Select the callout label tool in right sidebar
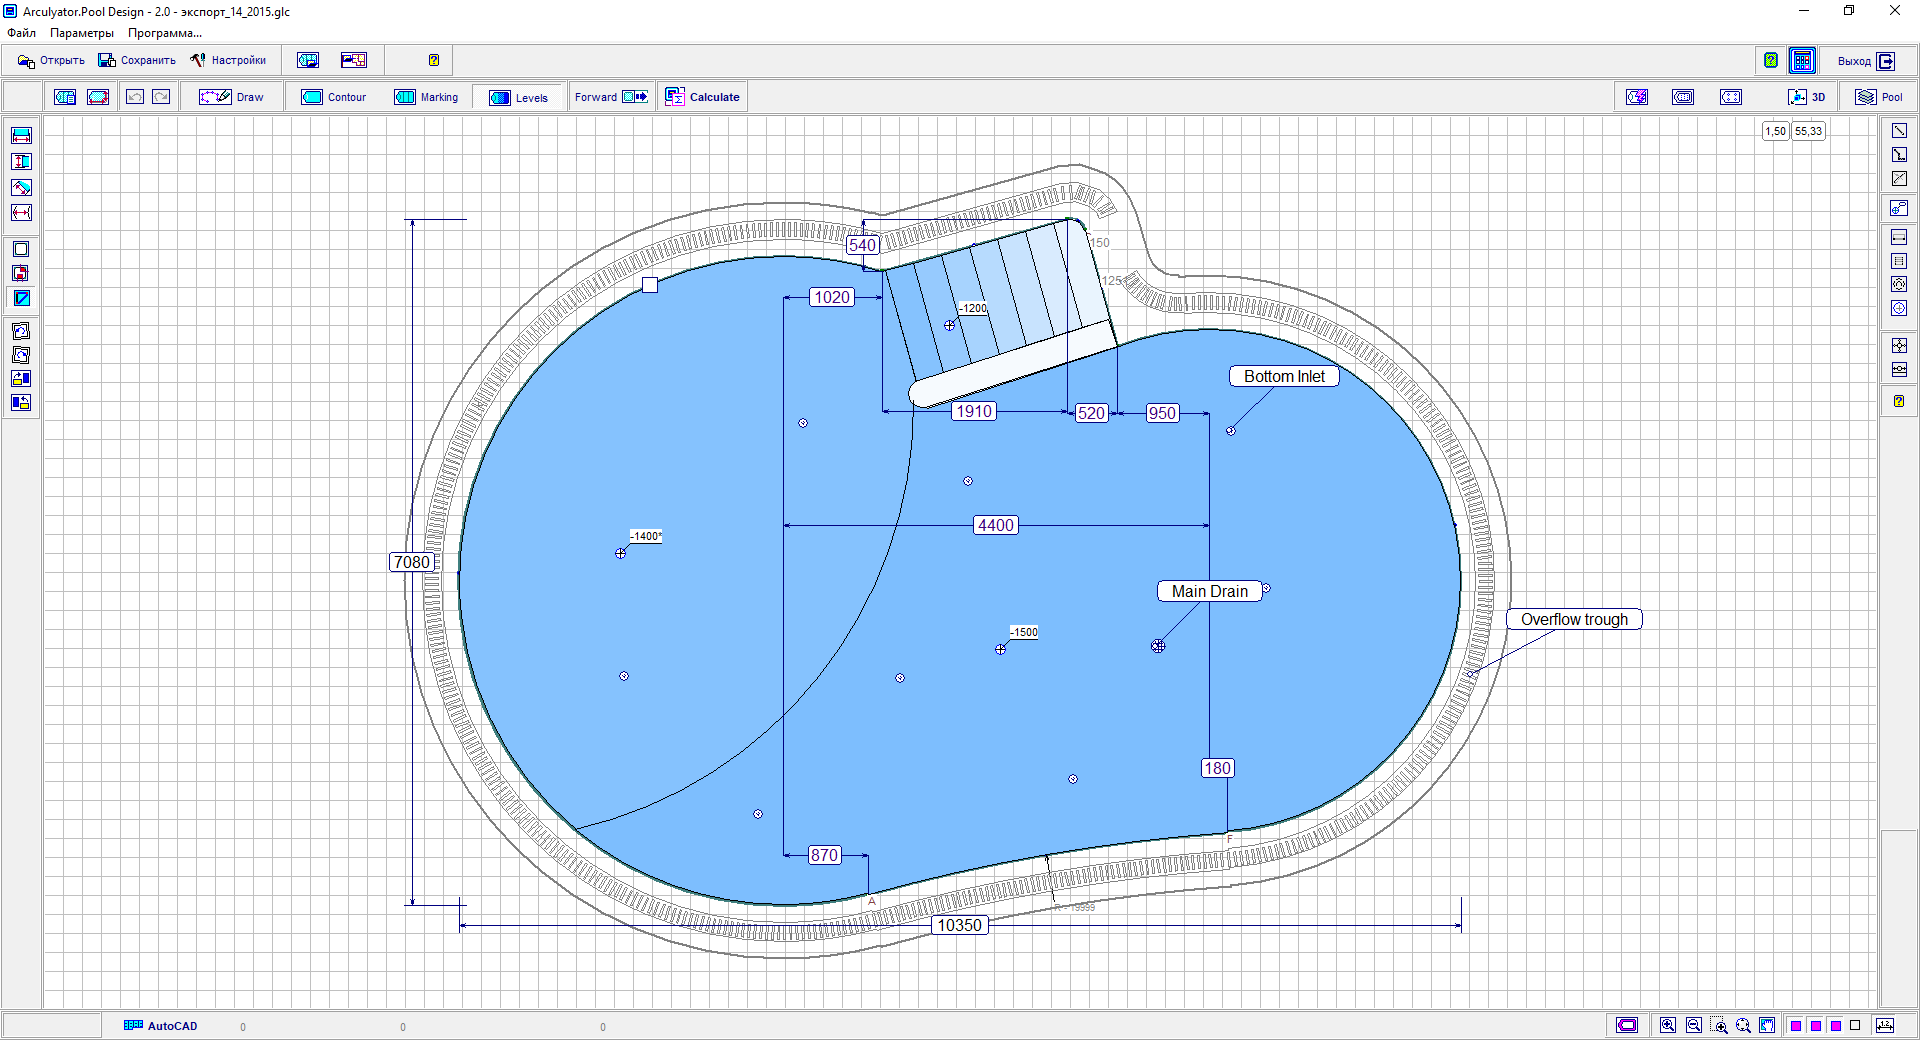This screenshot has width=1920, height=1040. [1899, 208]
